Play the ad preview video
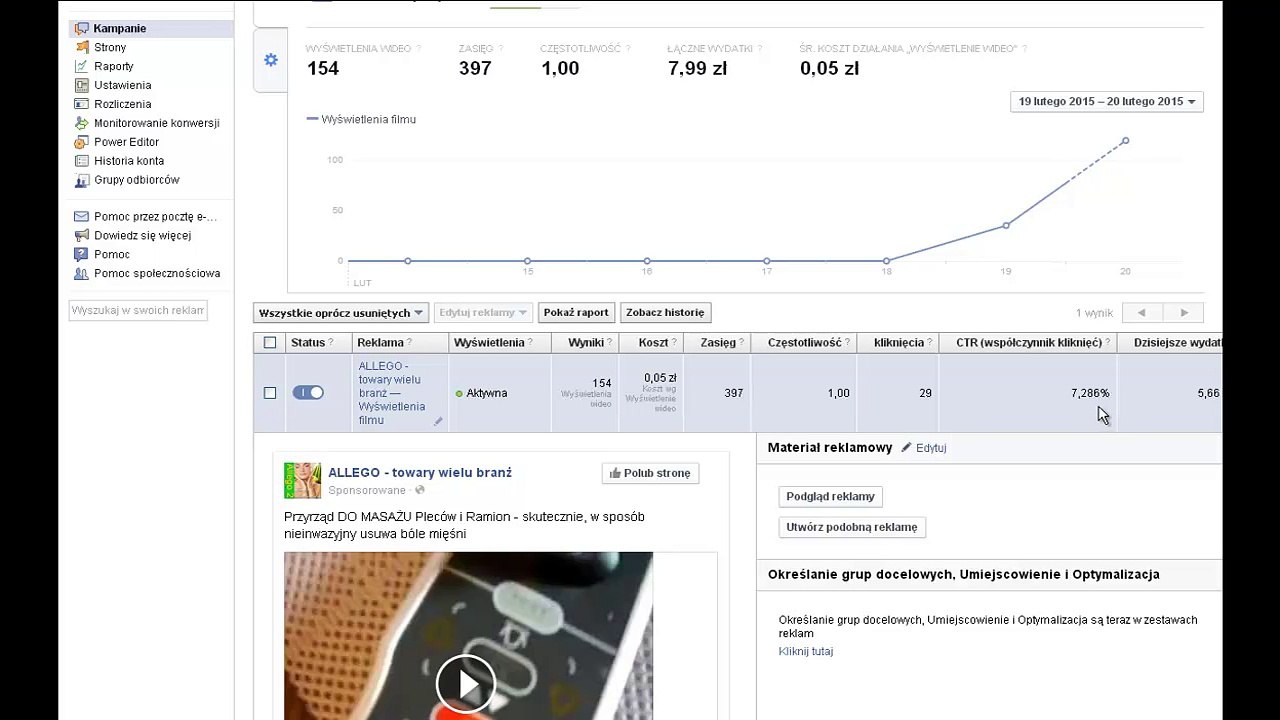The image size is (1280, 720). pos(466,682)
